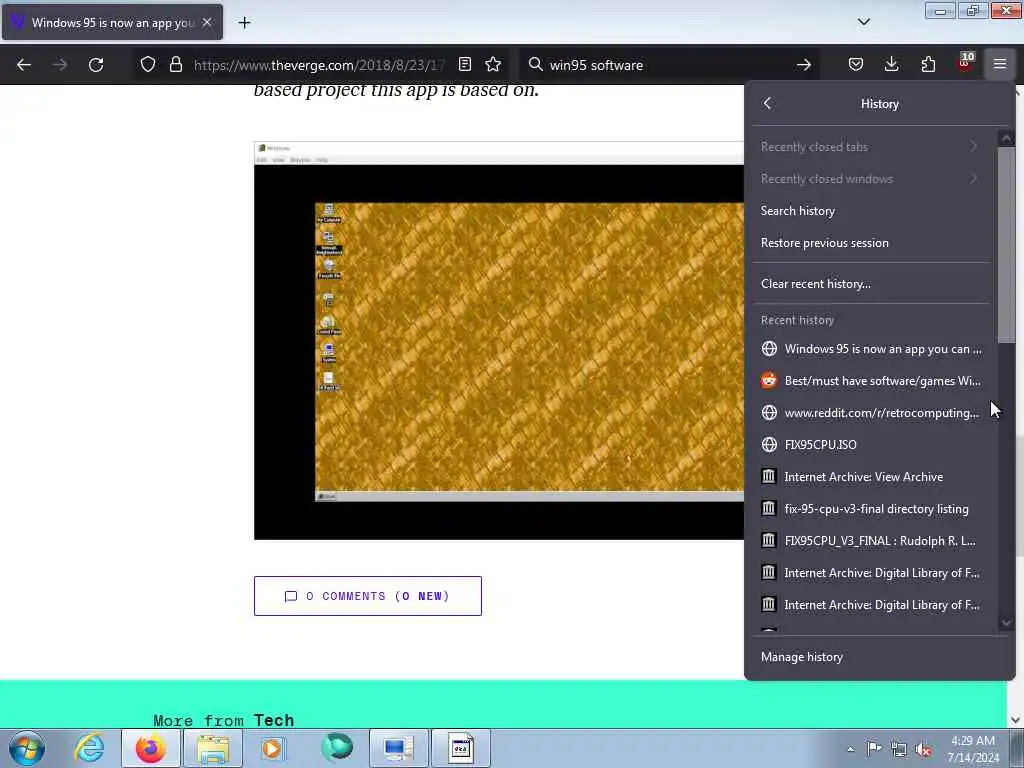Close the Firefox application menu

pos(1000,64)
